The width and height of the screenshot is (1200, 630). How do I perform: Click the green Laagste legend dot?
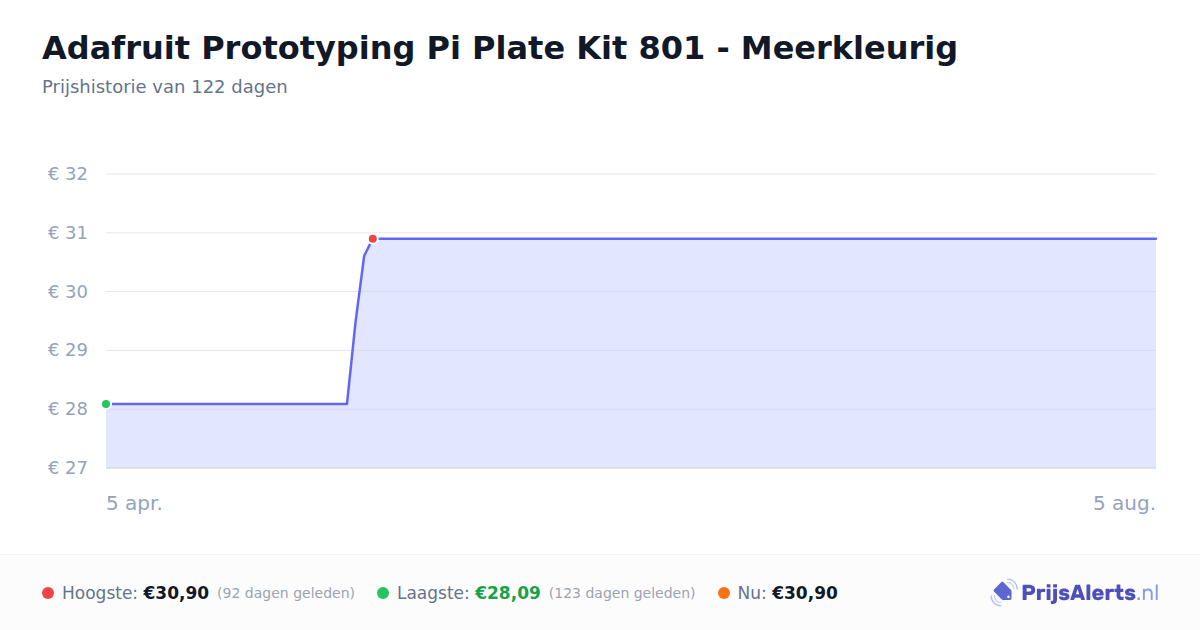tap(383, 593)
